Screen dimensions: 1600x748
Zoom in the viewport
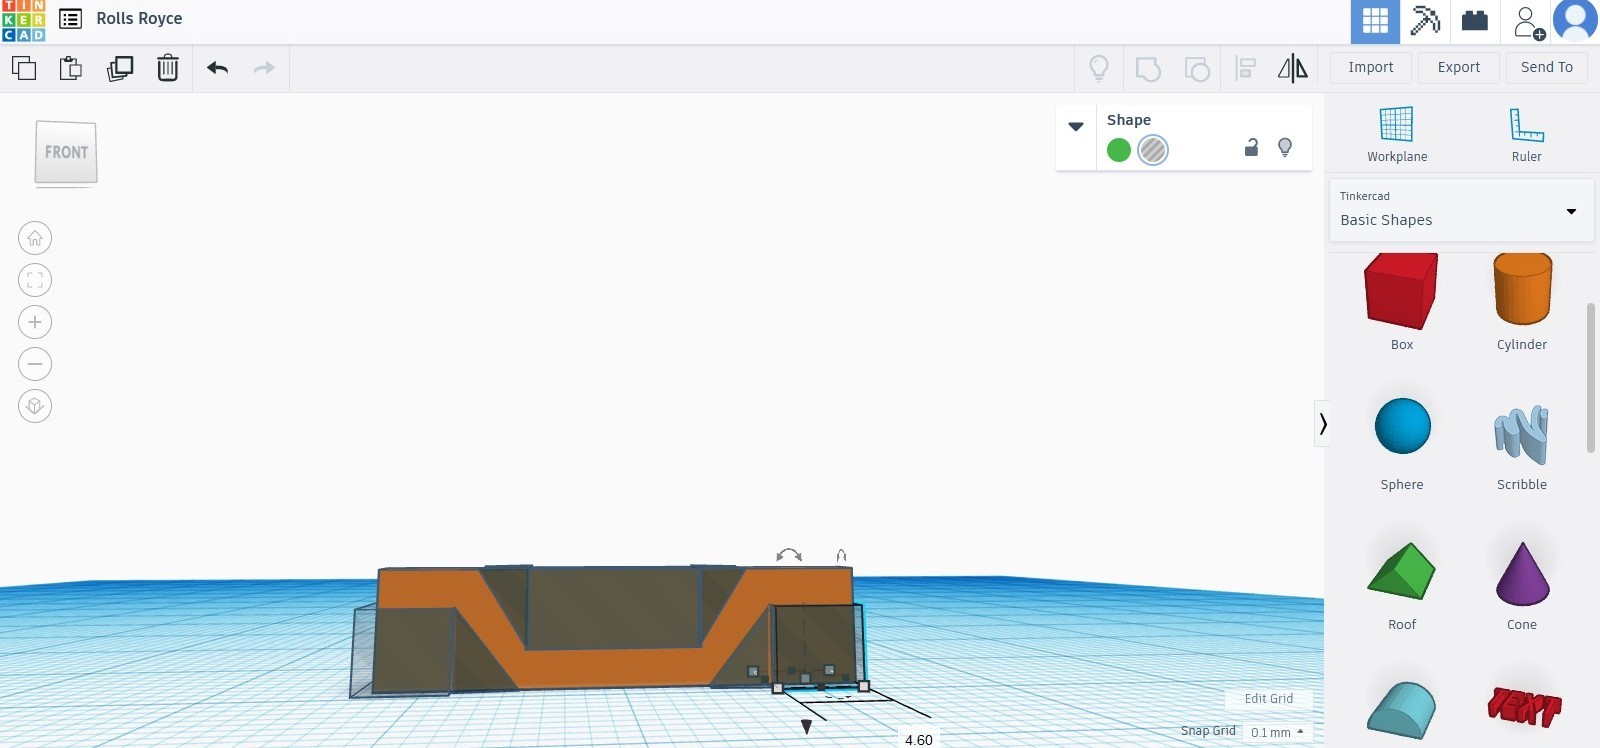[35, 322]
